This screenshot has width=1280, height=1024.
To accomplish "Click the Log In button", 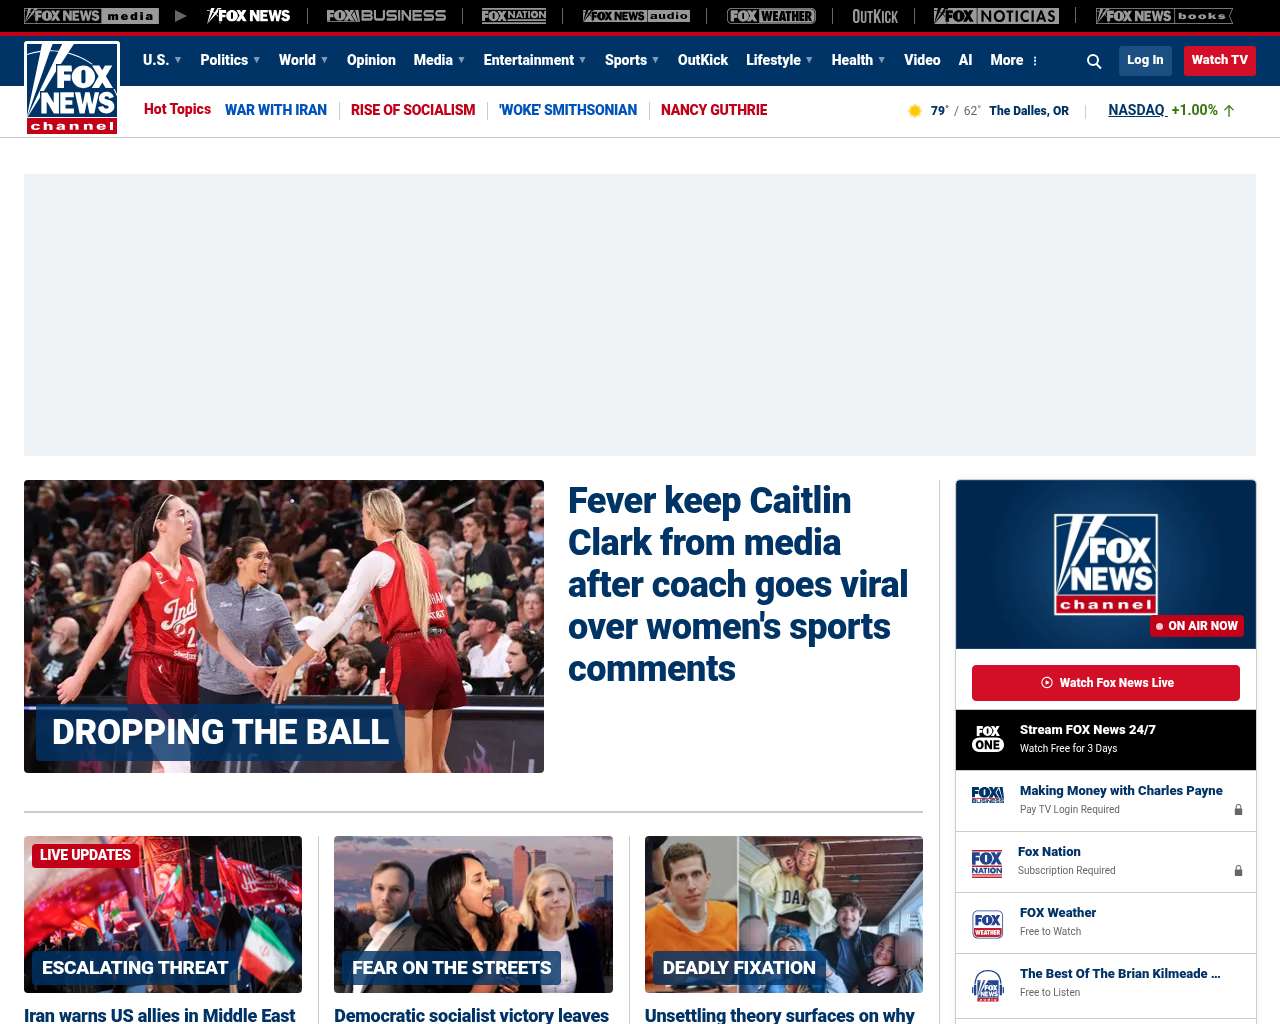I will [1145, 61].
